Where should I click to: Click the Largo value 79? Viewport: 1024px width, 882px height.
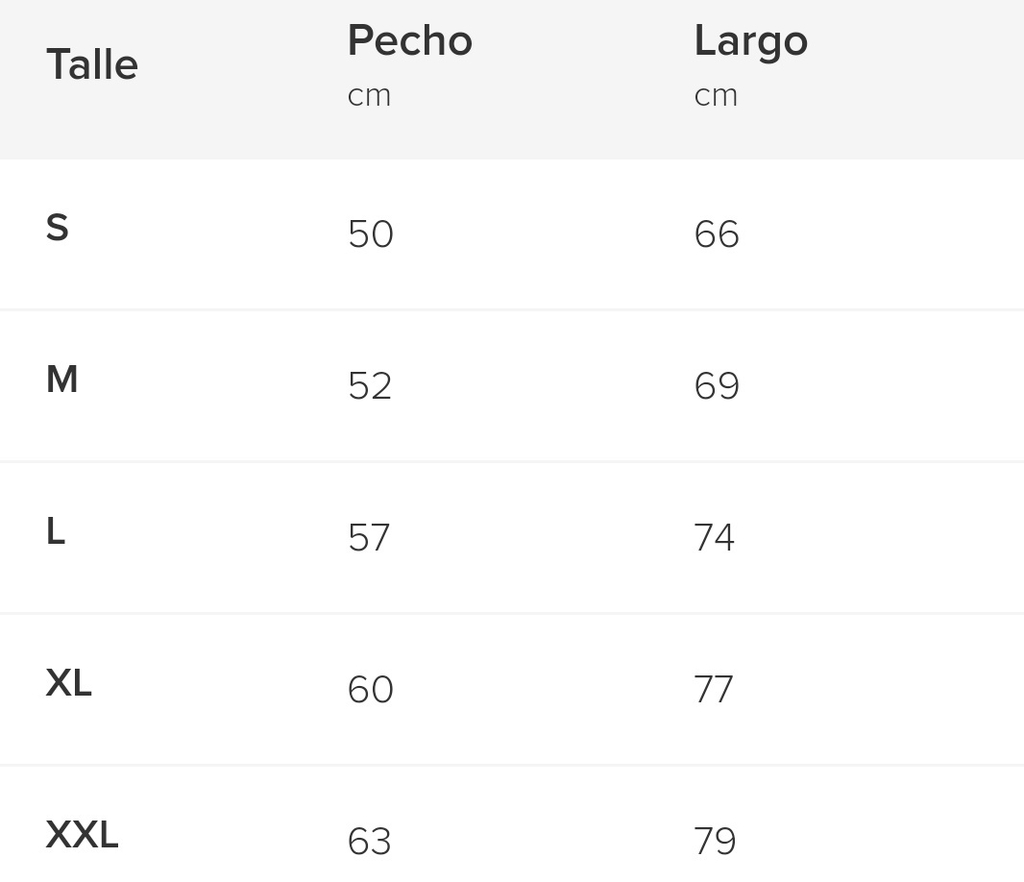[x=715, y=841]
